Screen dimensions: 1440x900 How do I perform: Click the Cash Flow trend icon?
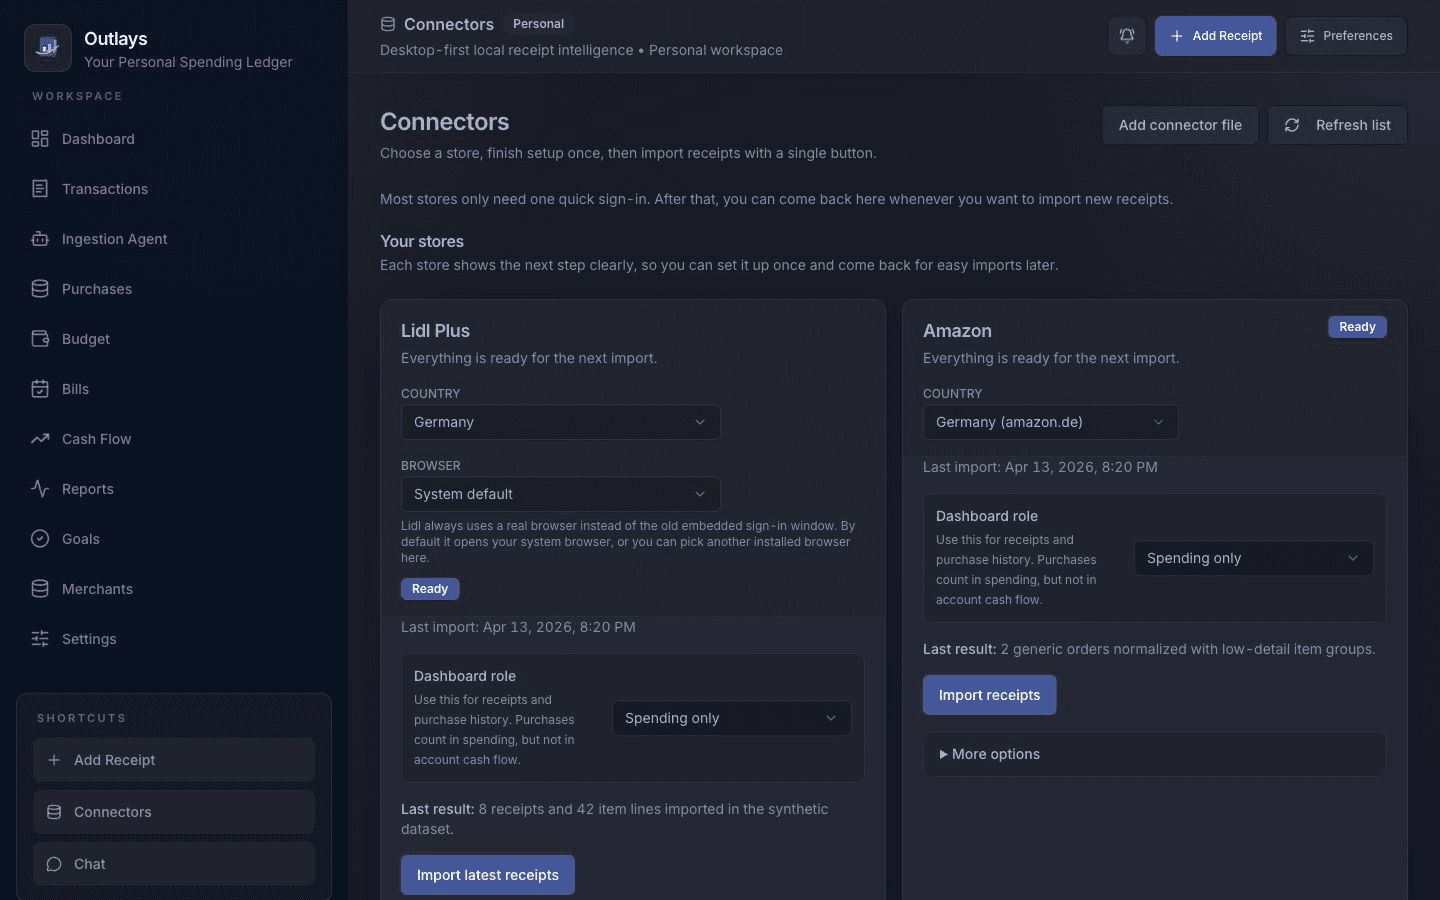click(40, 439)
